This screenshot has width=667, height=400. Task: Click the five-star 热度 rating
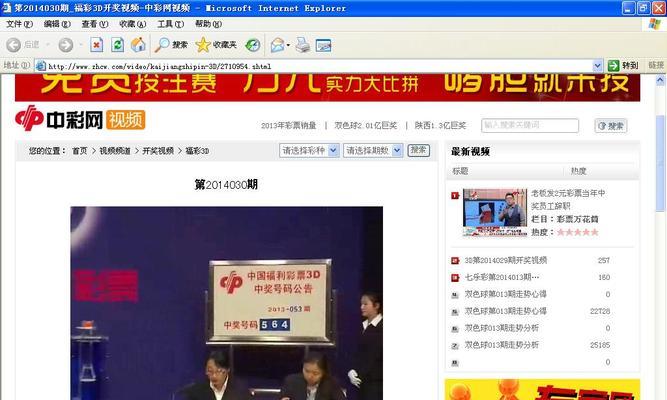(x=578, y=232)
